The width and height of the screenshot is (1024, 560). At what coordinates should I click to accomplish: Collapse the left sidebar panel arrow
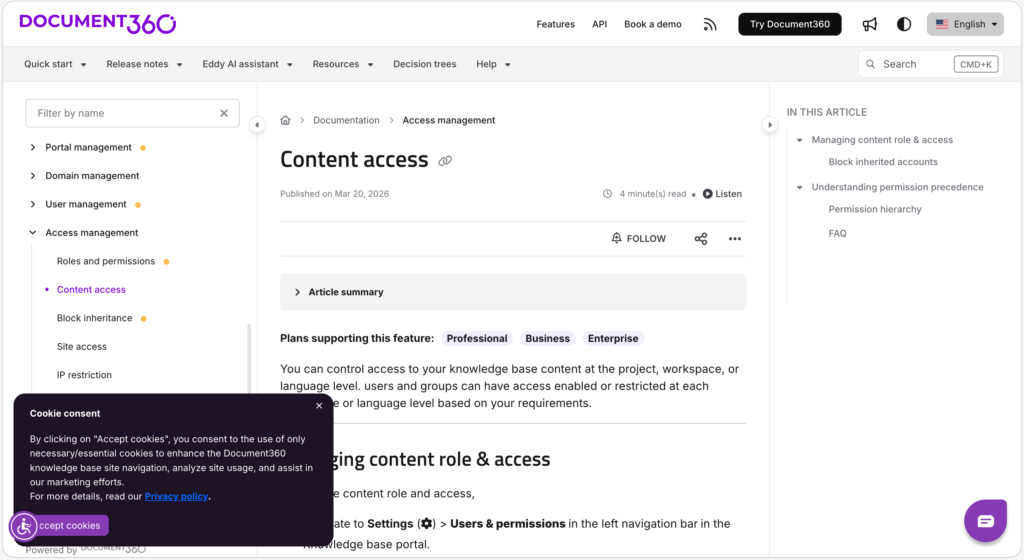pos(257,125)
